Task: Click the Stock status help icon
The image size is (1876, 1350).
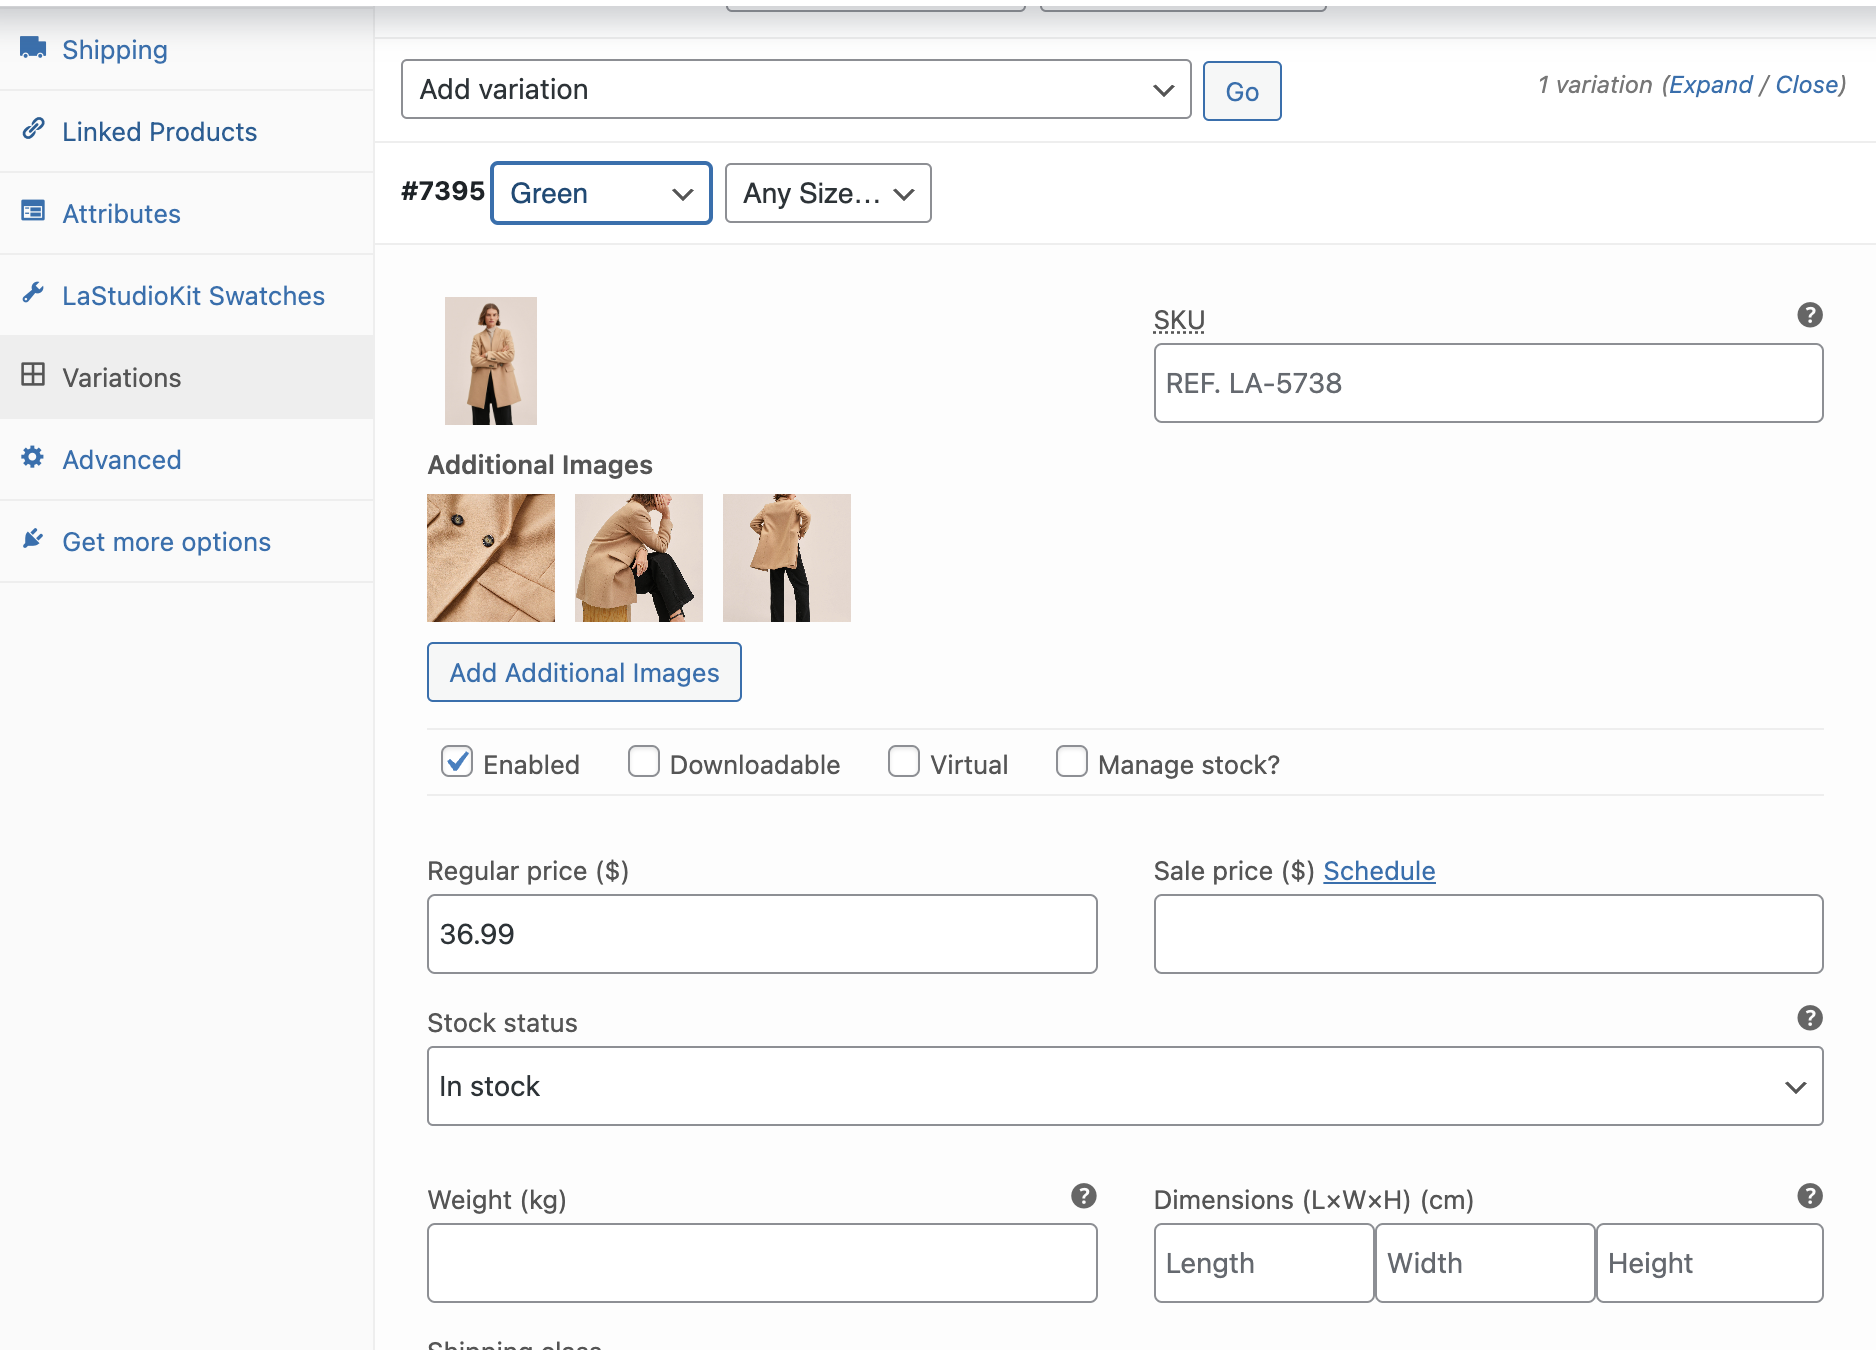Action: coord(1809,1018)
